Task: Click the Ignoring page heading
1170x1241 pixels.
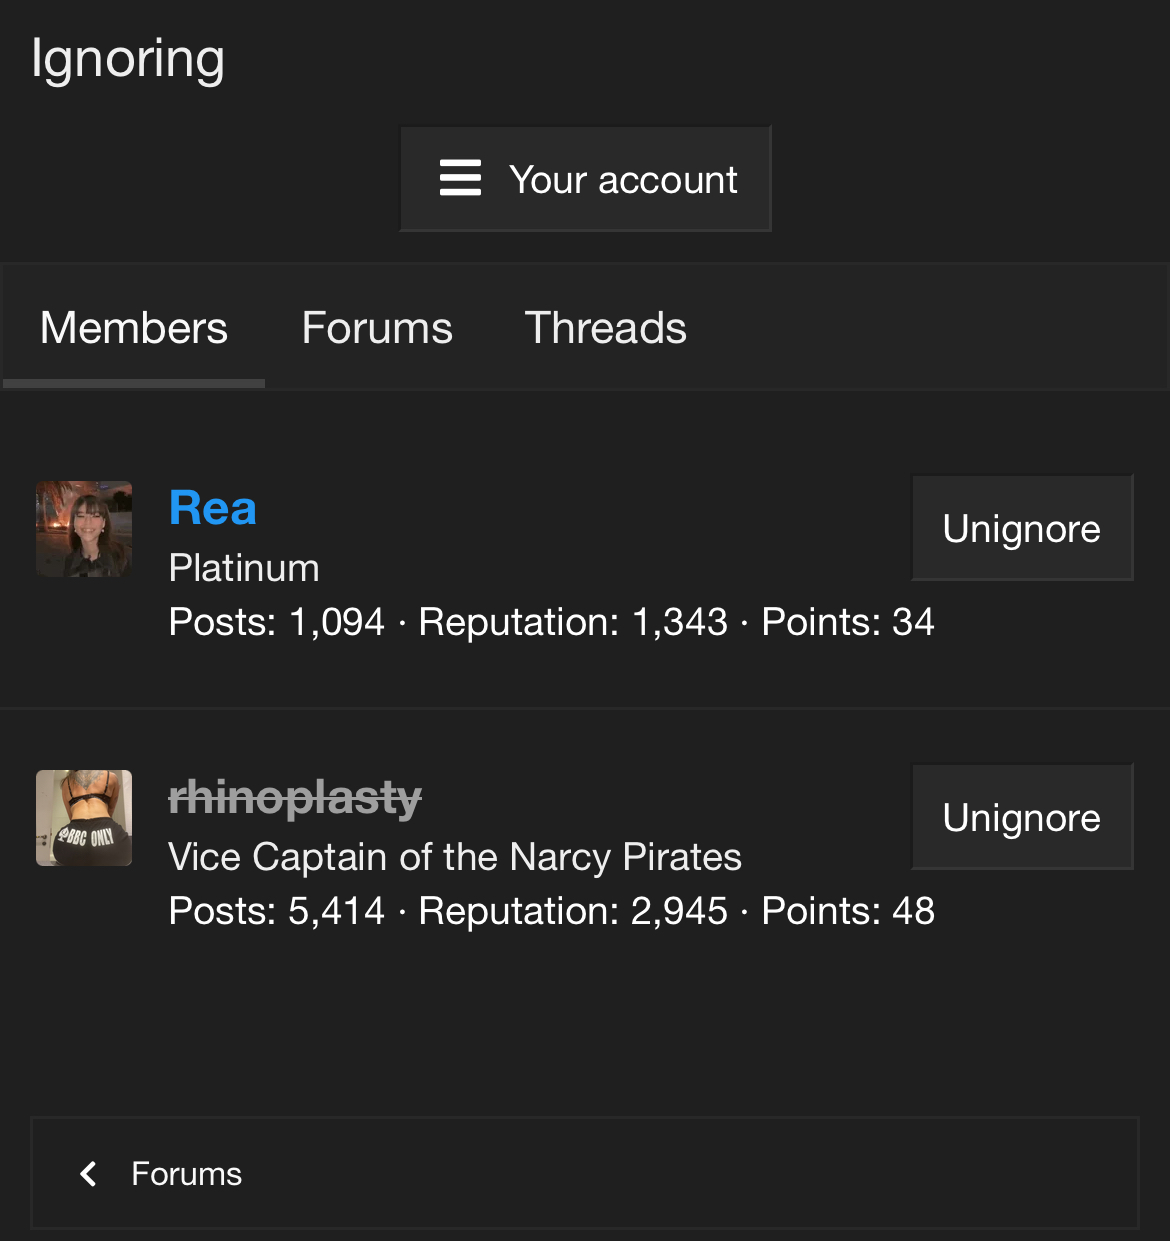Action: [128, 59]
